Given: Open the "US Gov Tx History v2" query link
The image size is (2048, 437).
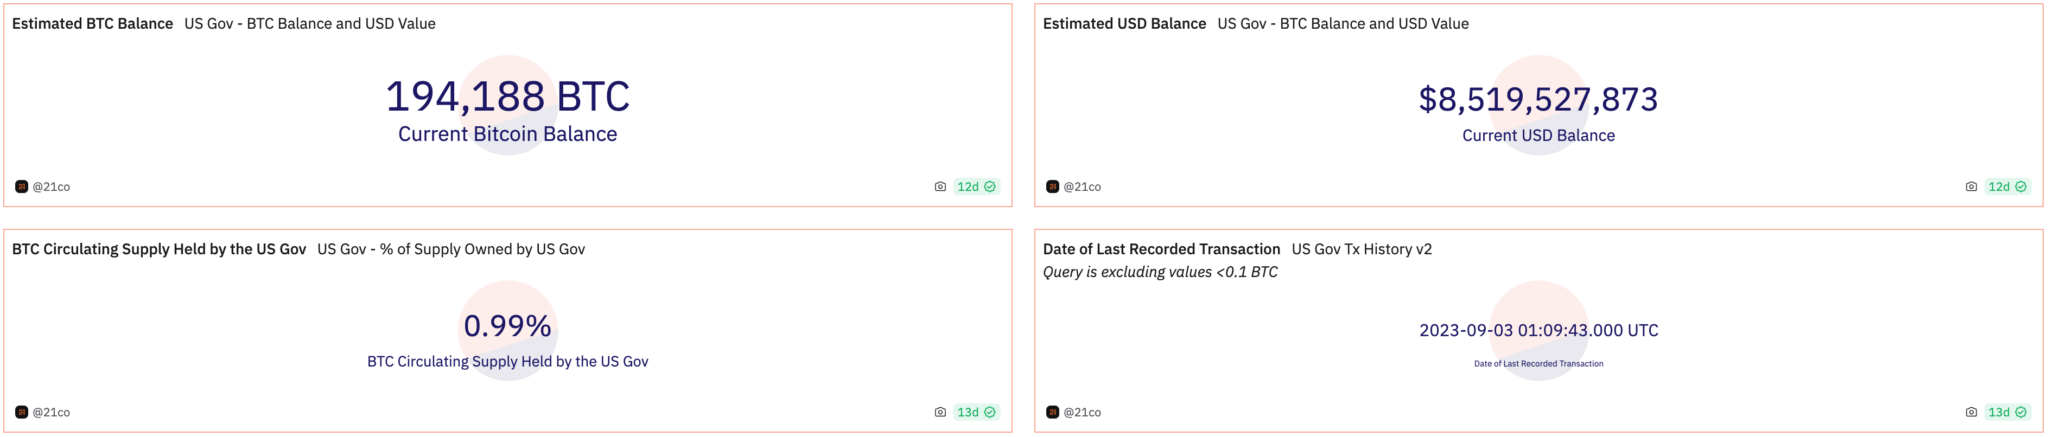Looking at the screenshot, I should tap(1361, 249).
